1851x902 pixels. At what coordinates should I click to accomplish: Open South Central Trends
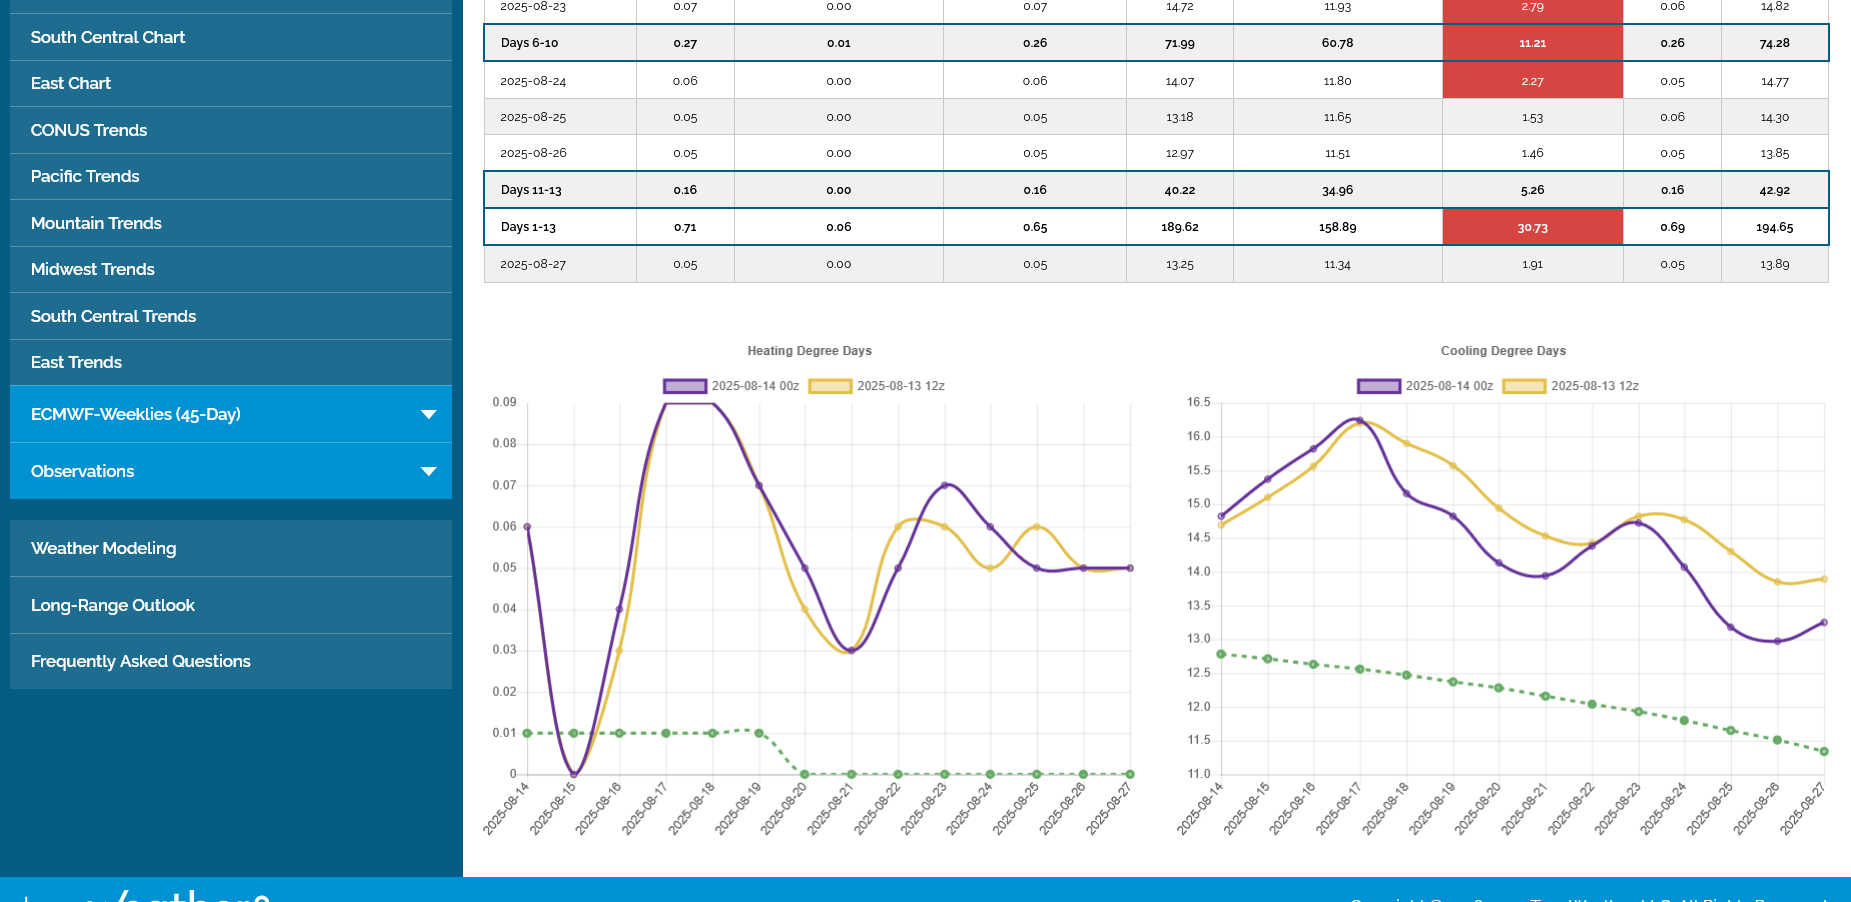(113, 316)
